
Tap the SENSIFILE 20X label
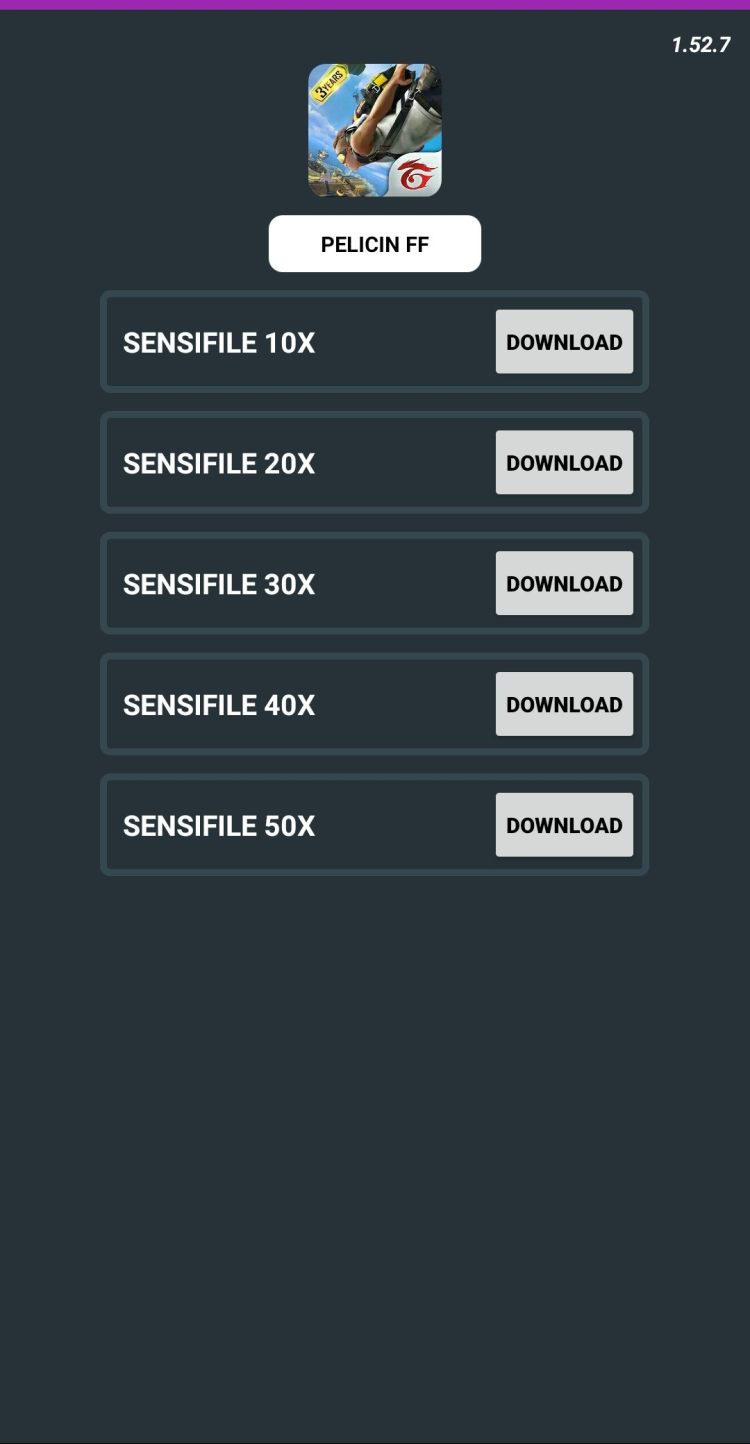[219, 464]
